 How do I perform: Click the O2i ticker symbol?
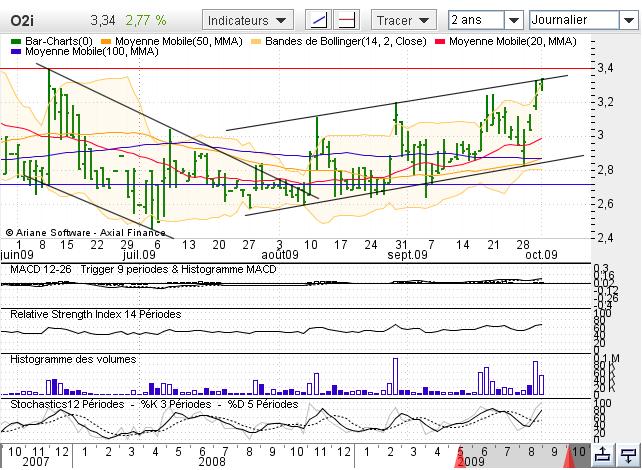(22, 20)
